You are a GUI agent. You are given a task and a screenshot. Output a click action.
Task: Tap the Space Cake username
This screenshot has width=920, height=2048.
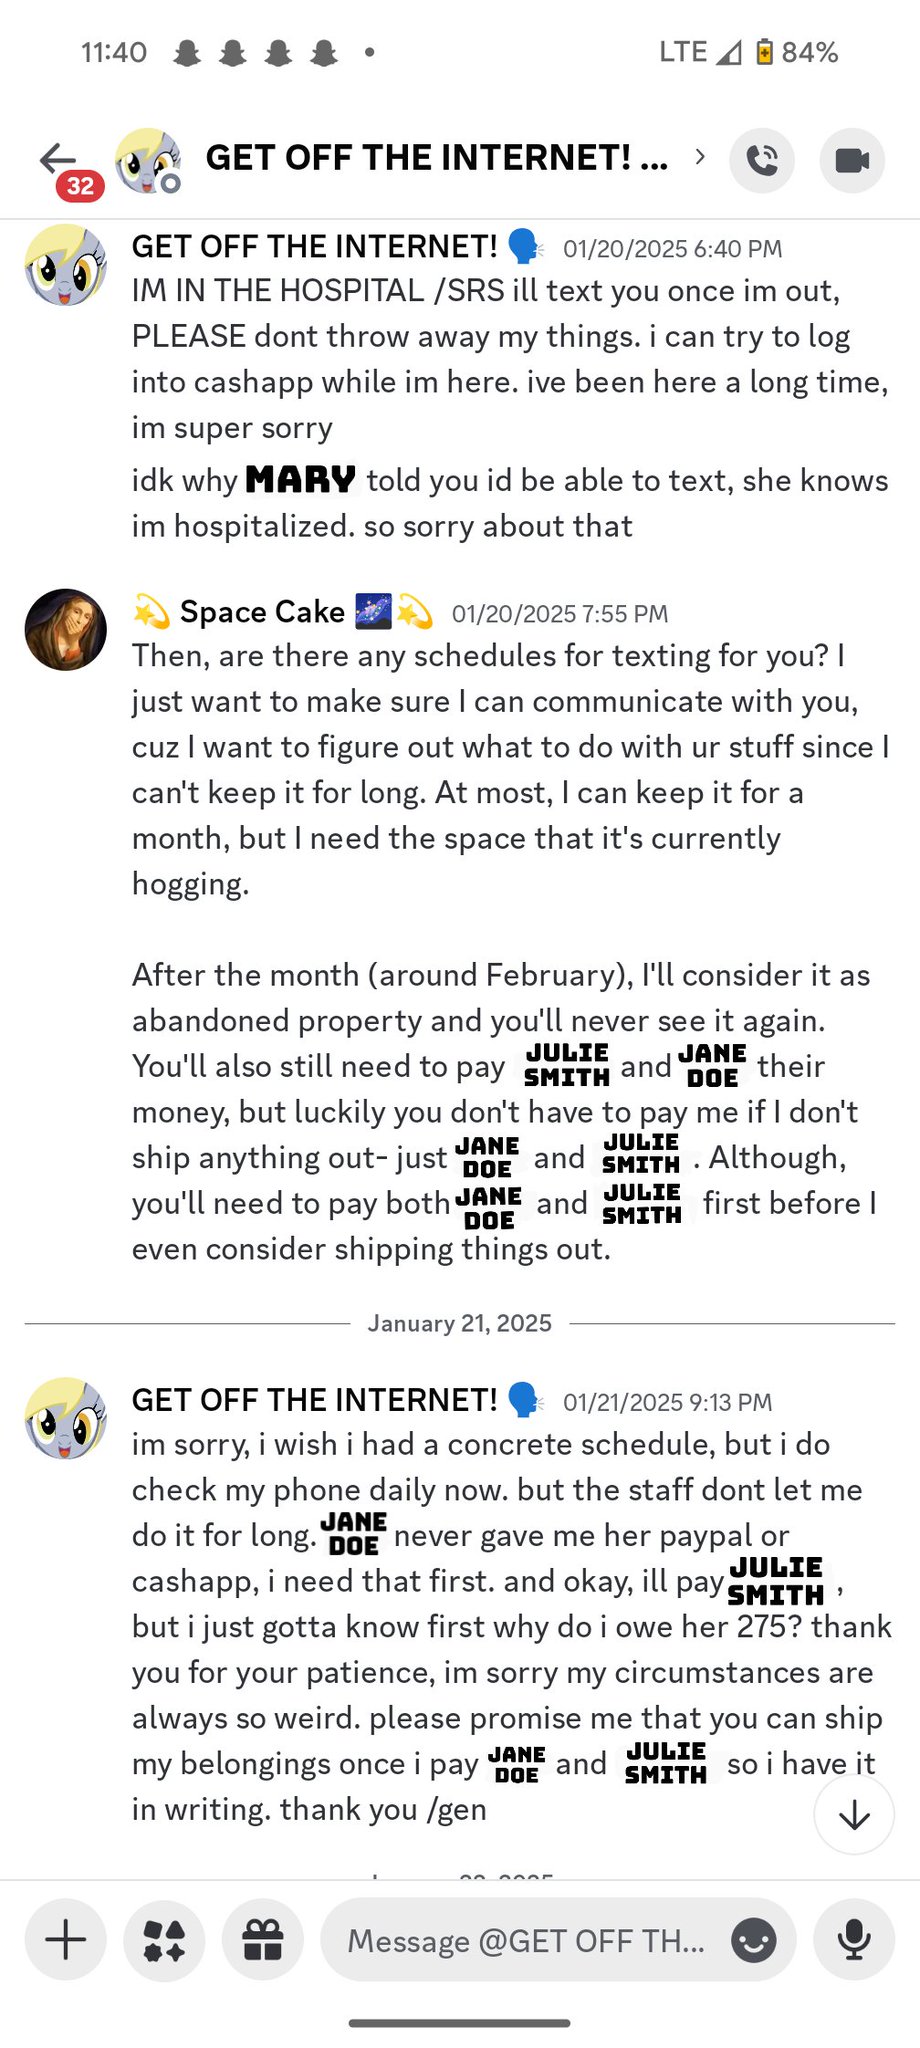tap(262, 612)
